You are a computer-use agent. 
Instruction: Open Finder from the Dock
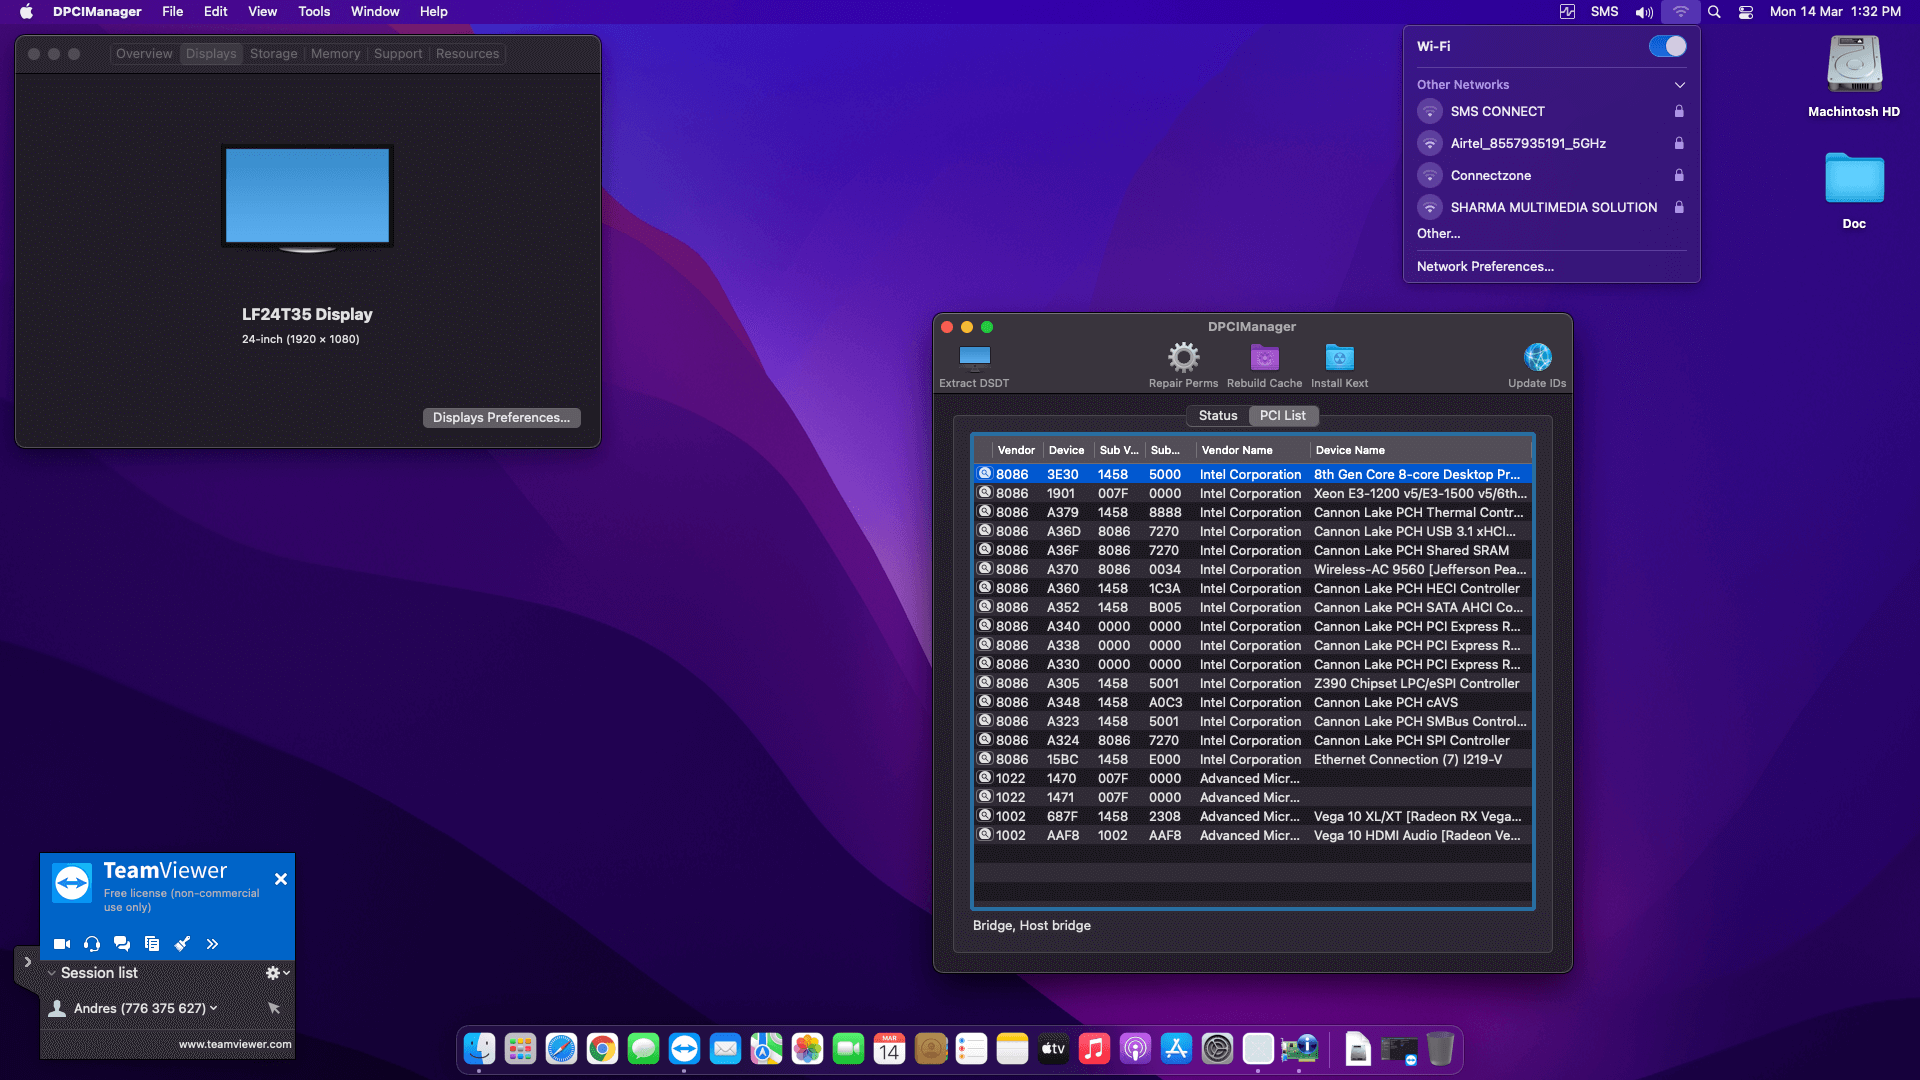click(x=479, y=1049)
